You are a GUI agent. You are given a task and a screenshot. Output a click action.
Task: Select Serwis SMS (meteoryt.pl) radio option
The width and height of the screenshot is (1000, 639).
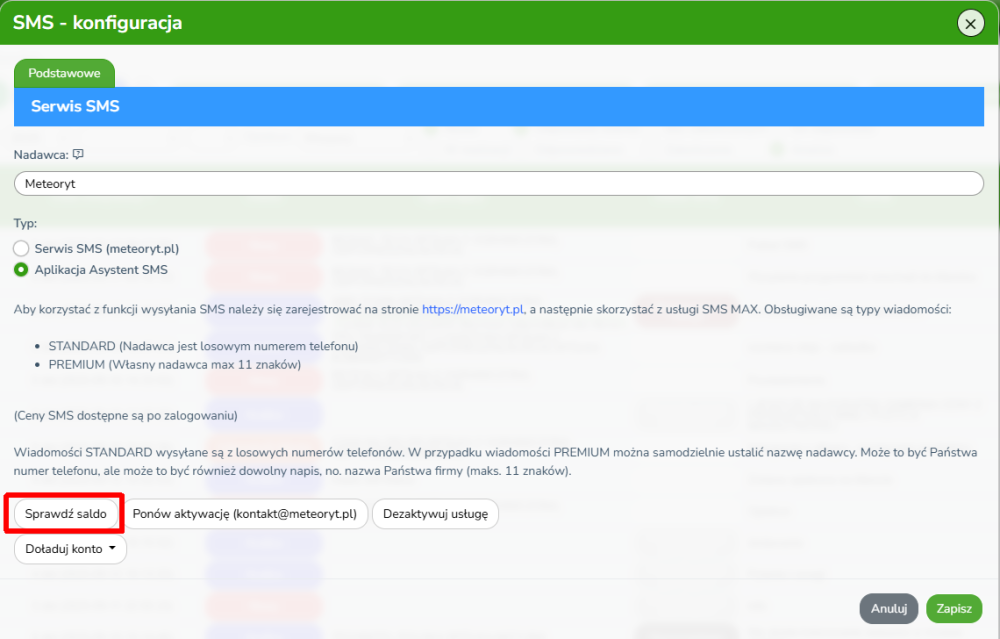coord(21,248)
